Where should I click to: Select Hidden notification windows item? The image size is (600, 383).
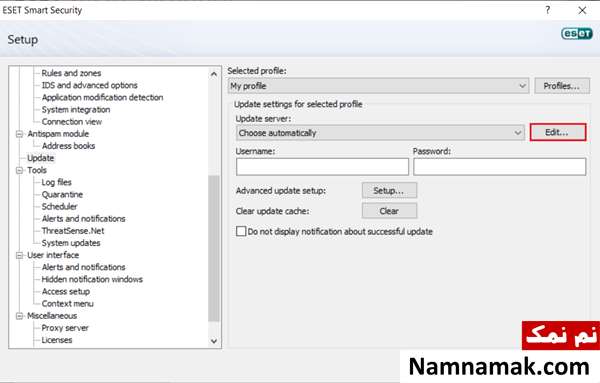(x=92, y=279)
